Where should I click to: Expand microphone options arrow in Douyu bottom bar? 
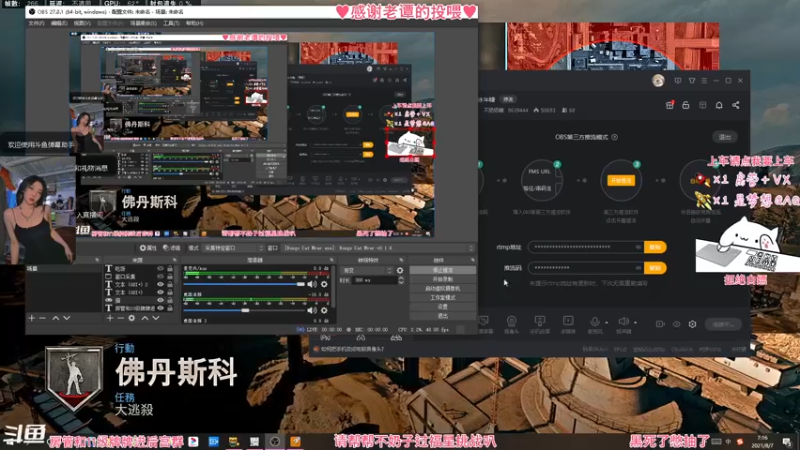(x=606, y=322)
